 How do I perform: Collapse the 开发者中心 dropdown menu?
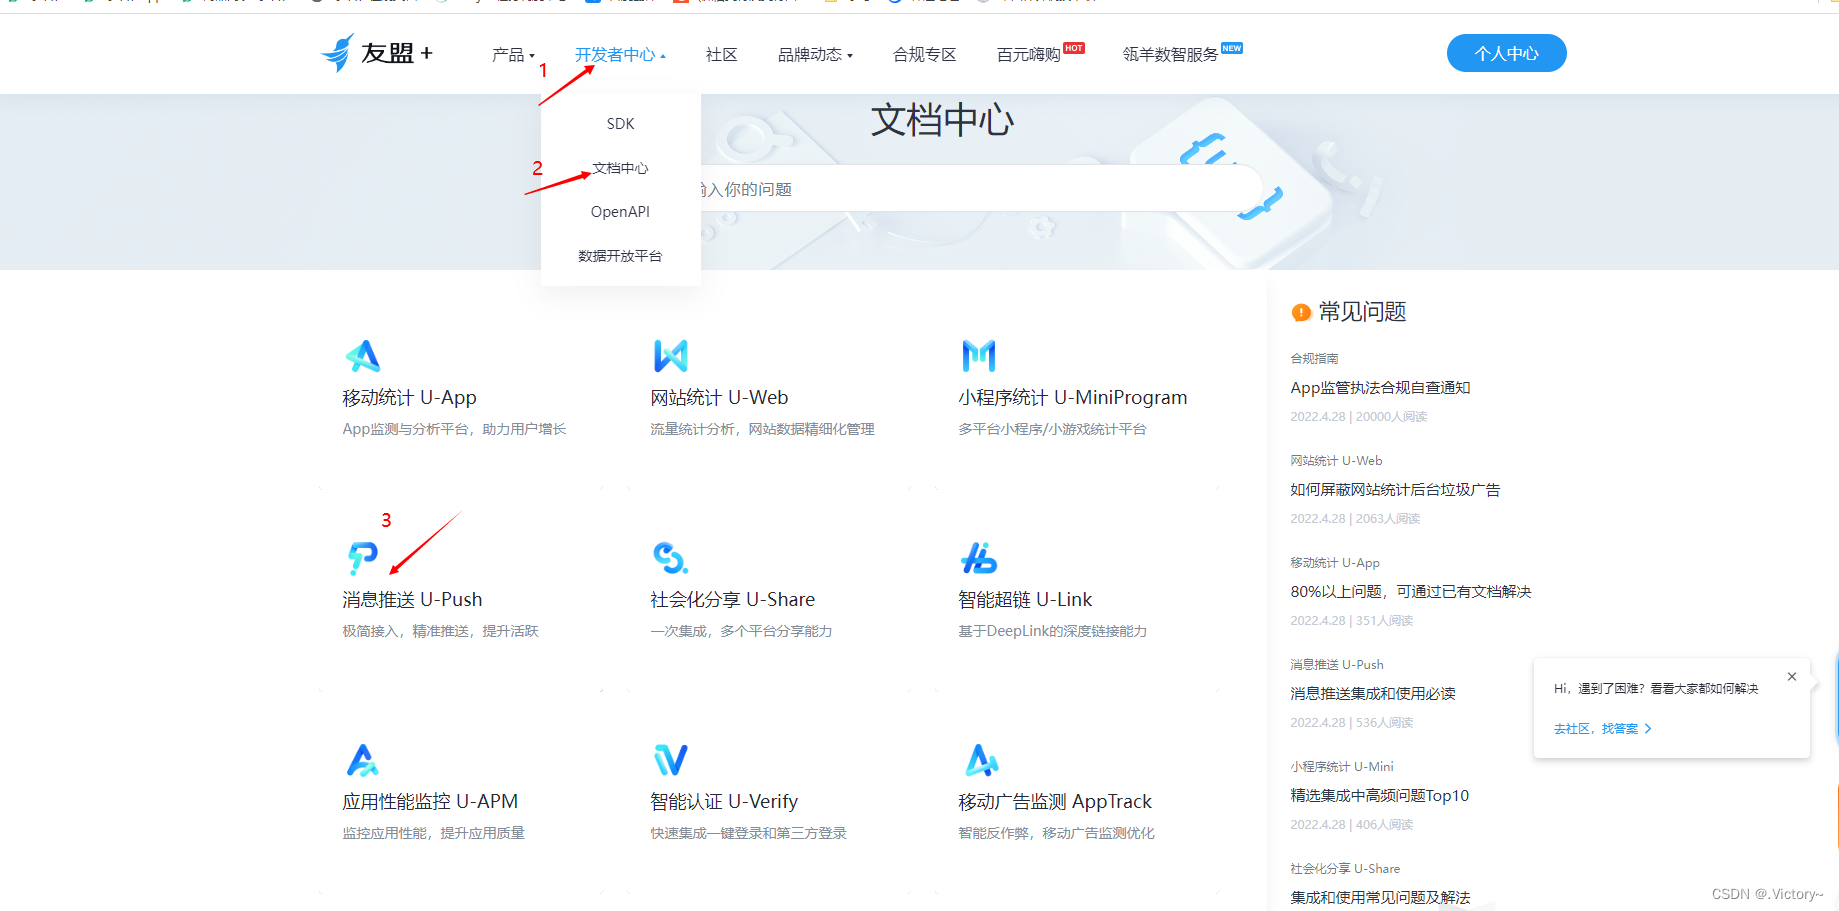click(x=620, y=54)
